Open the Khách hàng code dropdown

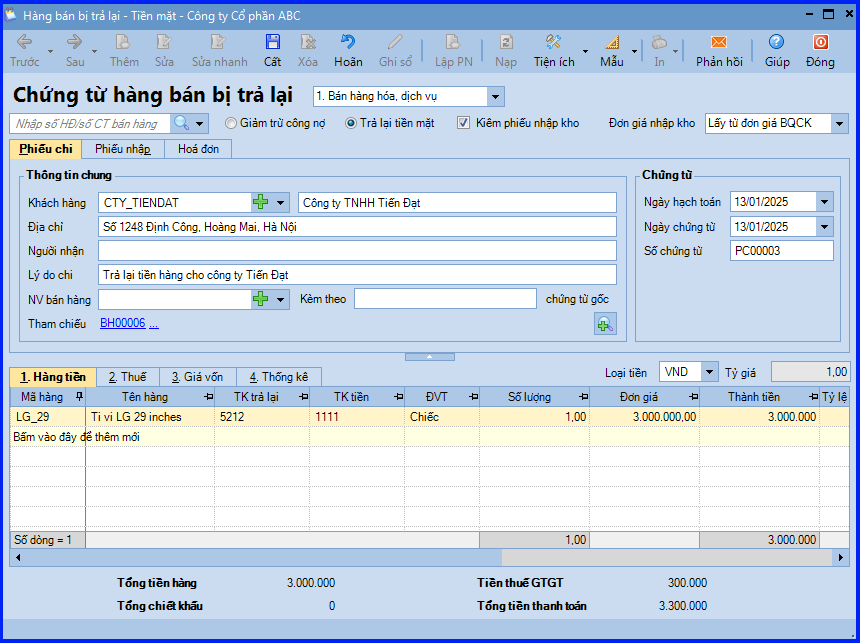280,202
